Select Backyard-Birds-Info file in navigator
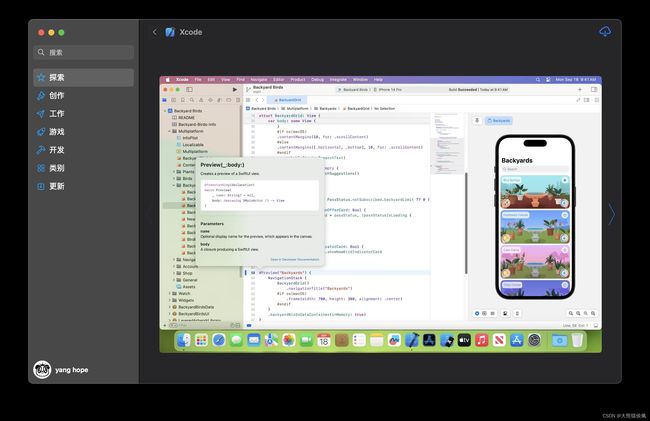This screenshot has width=650, height=421. point(194,124)
